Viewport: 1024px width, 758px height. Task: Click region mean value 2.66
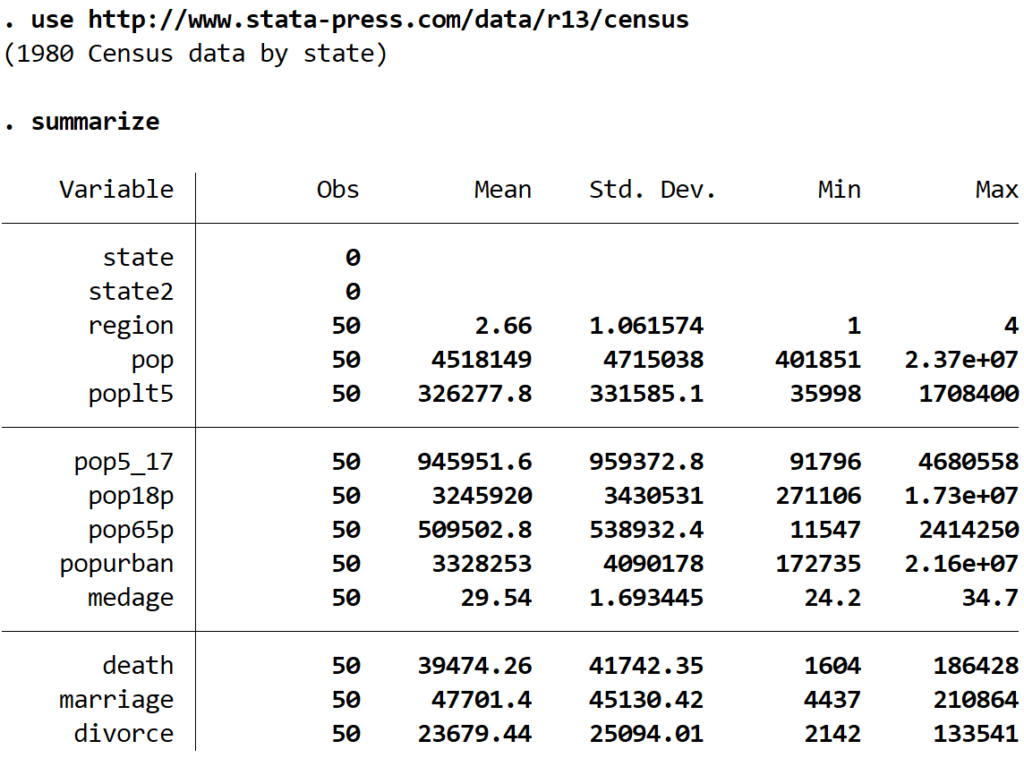[x=504, y=326]
